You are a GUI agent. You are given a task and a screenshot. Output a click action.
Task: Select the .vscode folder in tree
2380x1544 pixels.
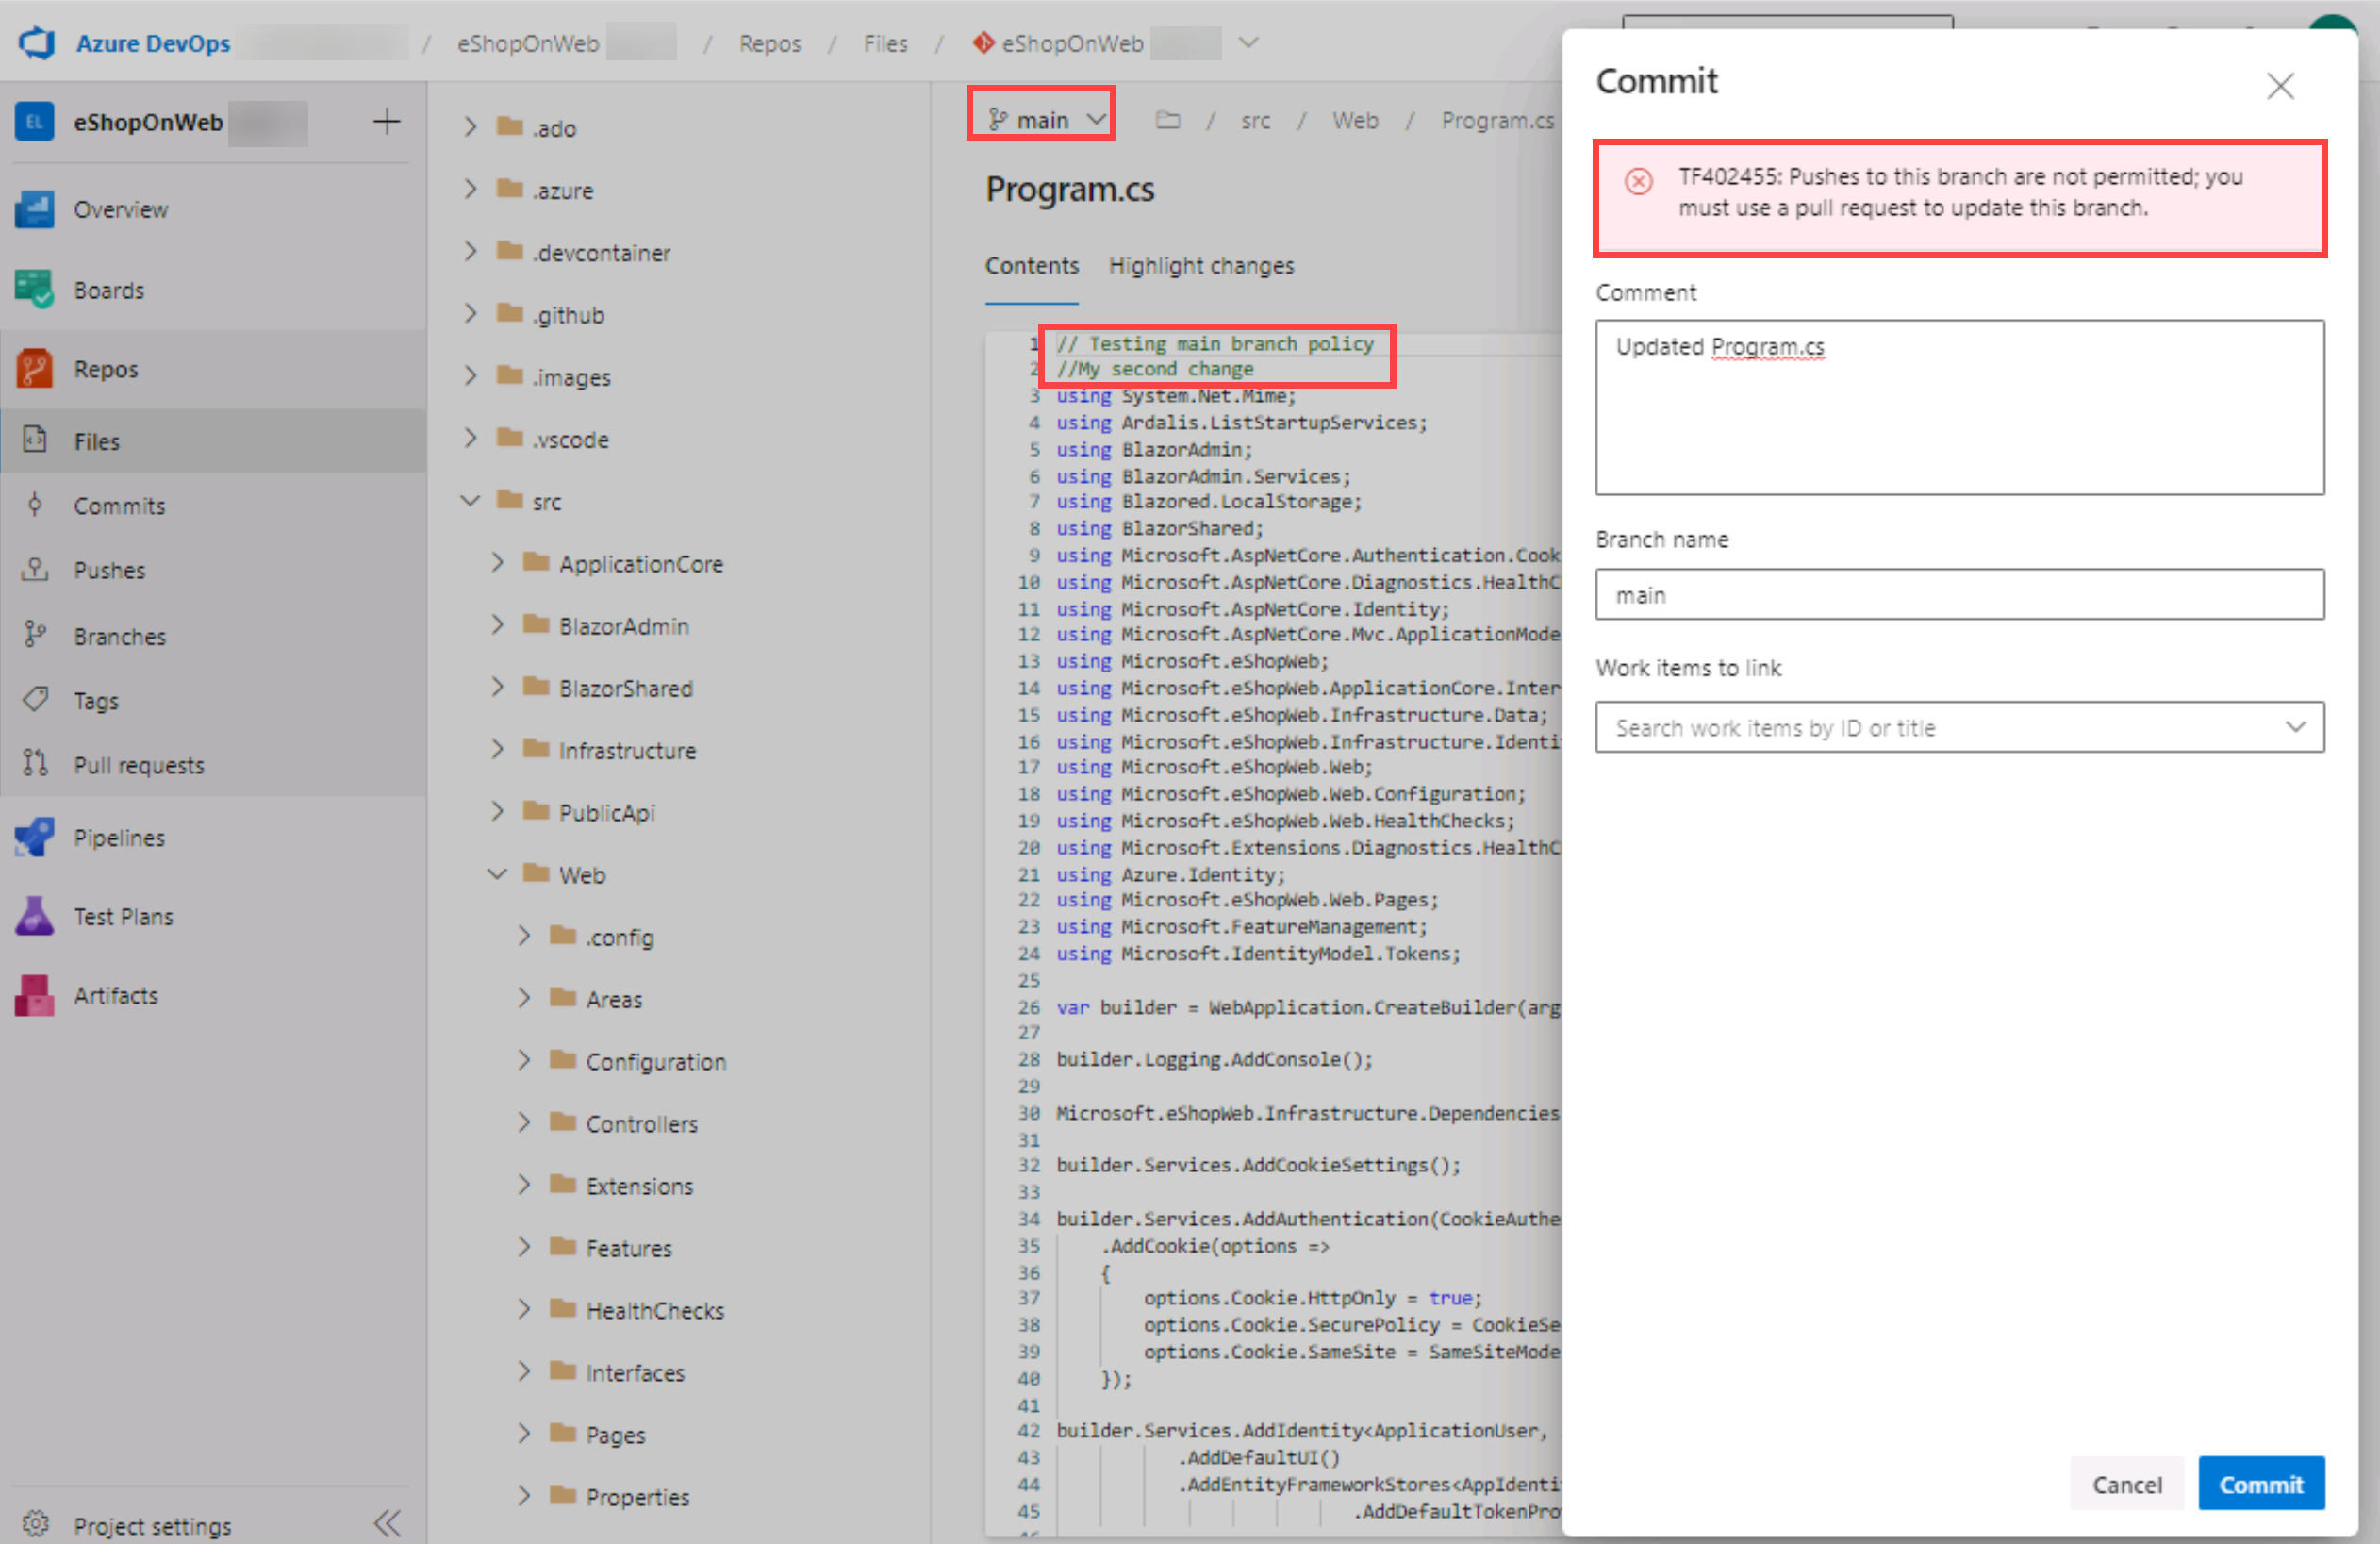click(570, 439)
